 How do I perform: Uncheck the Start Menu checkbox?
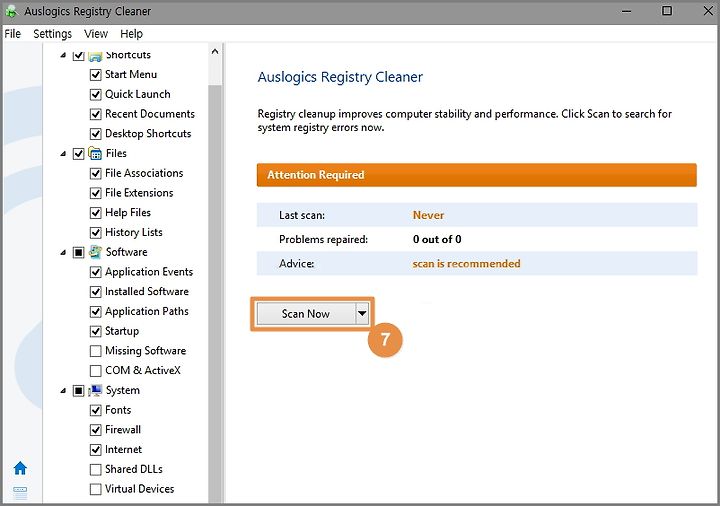pyautogui.click(x=96, y=74)
